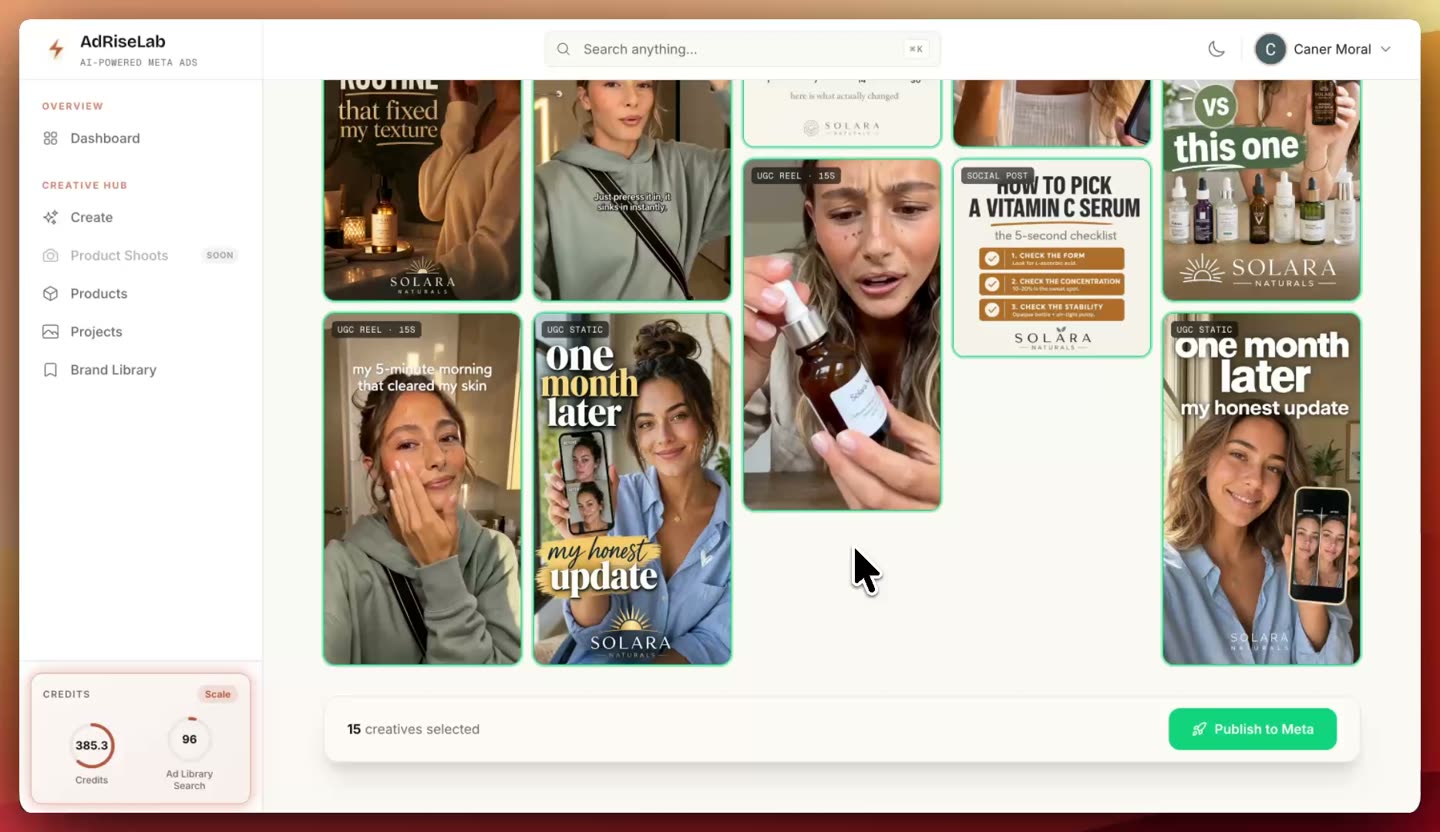This screenshot has height=832, width=1440.
Task: Click the Brand Library bookmark icon
Action: [x=50, y=369]
